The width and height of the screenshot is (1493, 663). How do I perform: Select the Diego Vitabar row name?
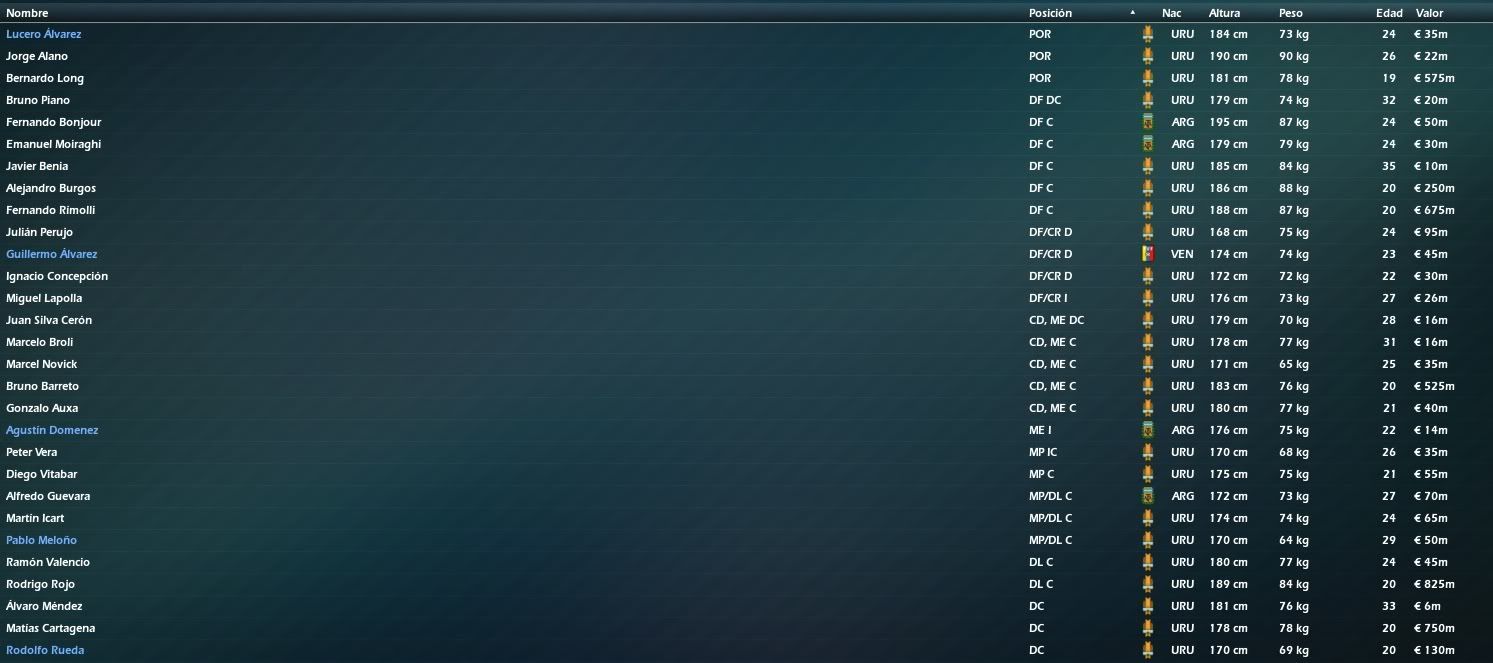(x=42, y=474)
